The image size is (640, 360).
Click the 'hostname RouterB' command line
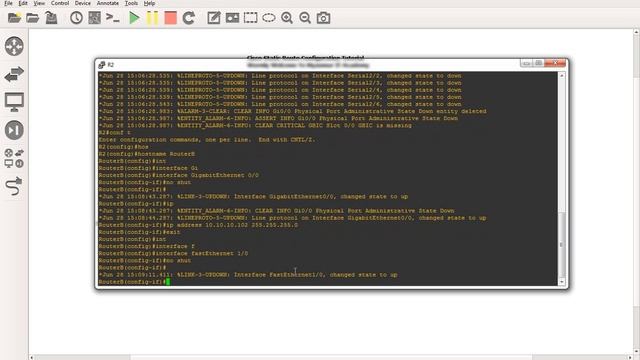point(147,154)
